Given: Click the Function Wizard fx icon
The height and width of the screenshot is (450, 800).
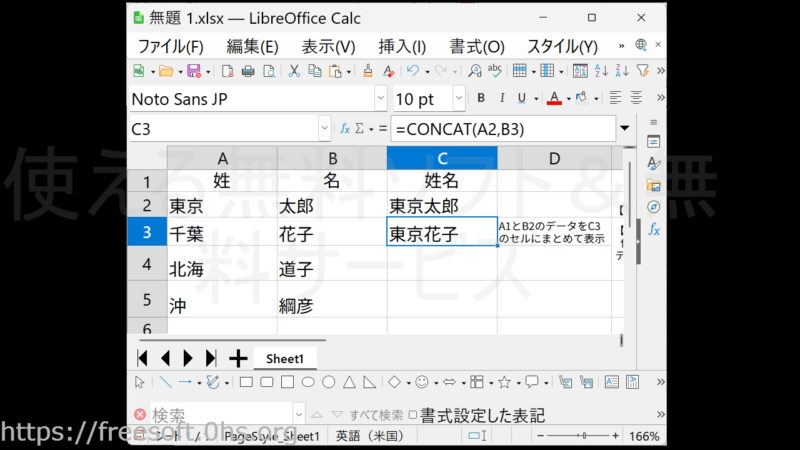Looking at the screenshot, I should [x=345, y=129].
